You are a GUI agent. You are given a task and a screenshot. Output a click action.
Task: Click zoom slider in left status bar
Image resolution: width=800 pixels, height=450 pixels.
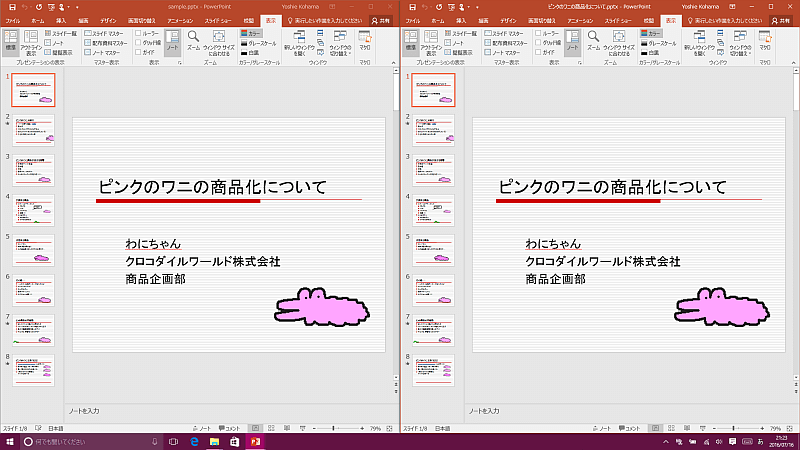(x=338, y=429)
